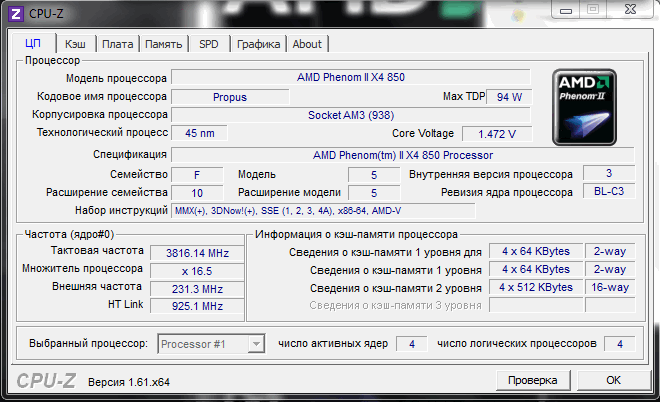
Task: Click the active cores count value
Action: coord(412,344)
